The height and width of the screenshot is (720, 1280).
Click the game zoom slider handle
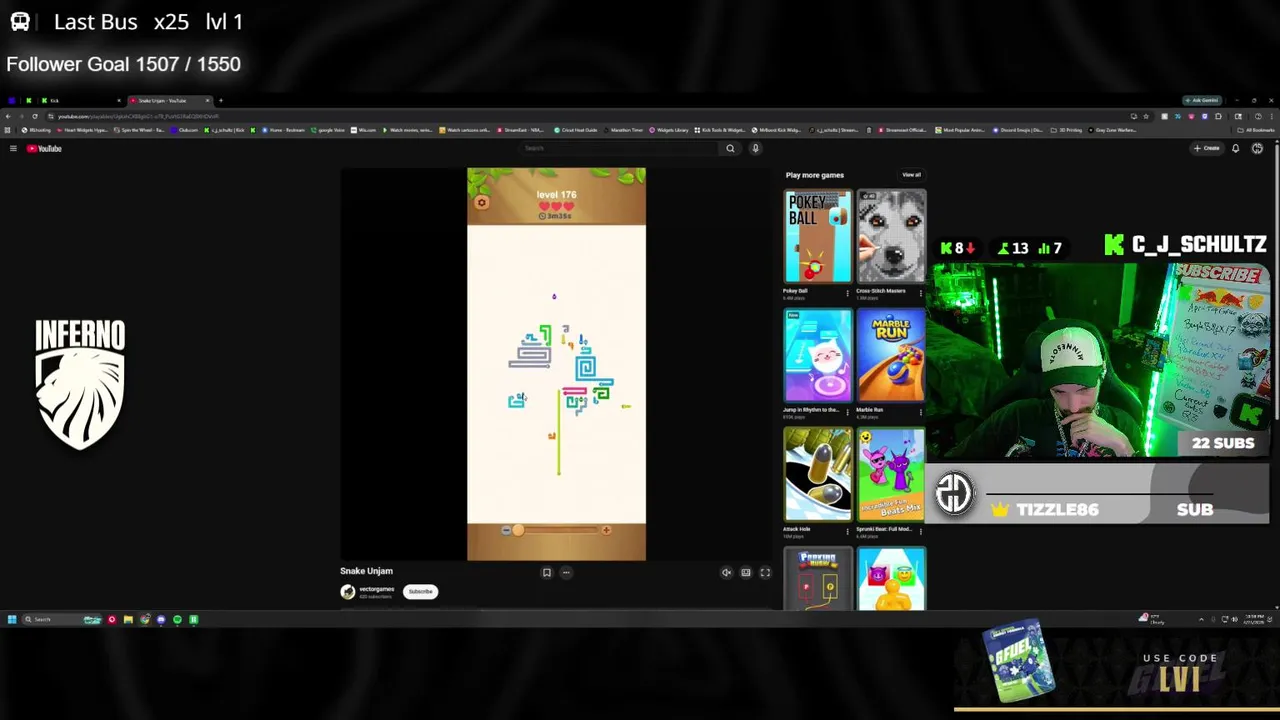click(x=517, y=530)
